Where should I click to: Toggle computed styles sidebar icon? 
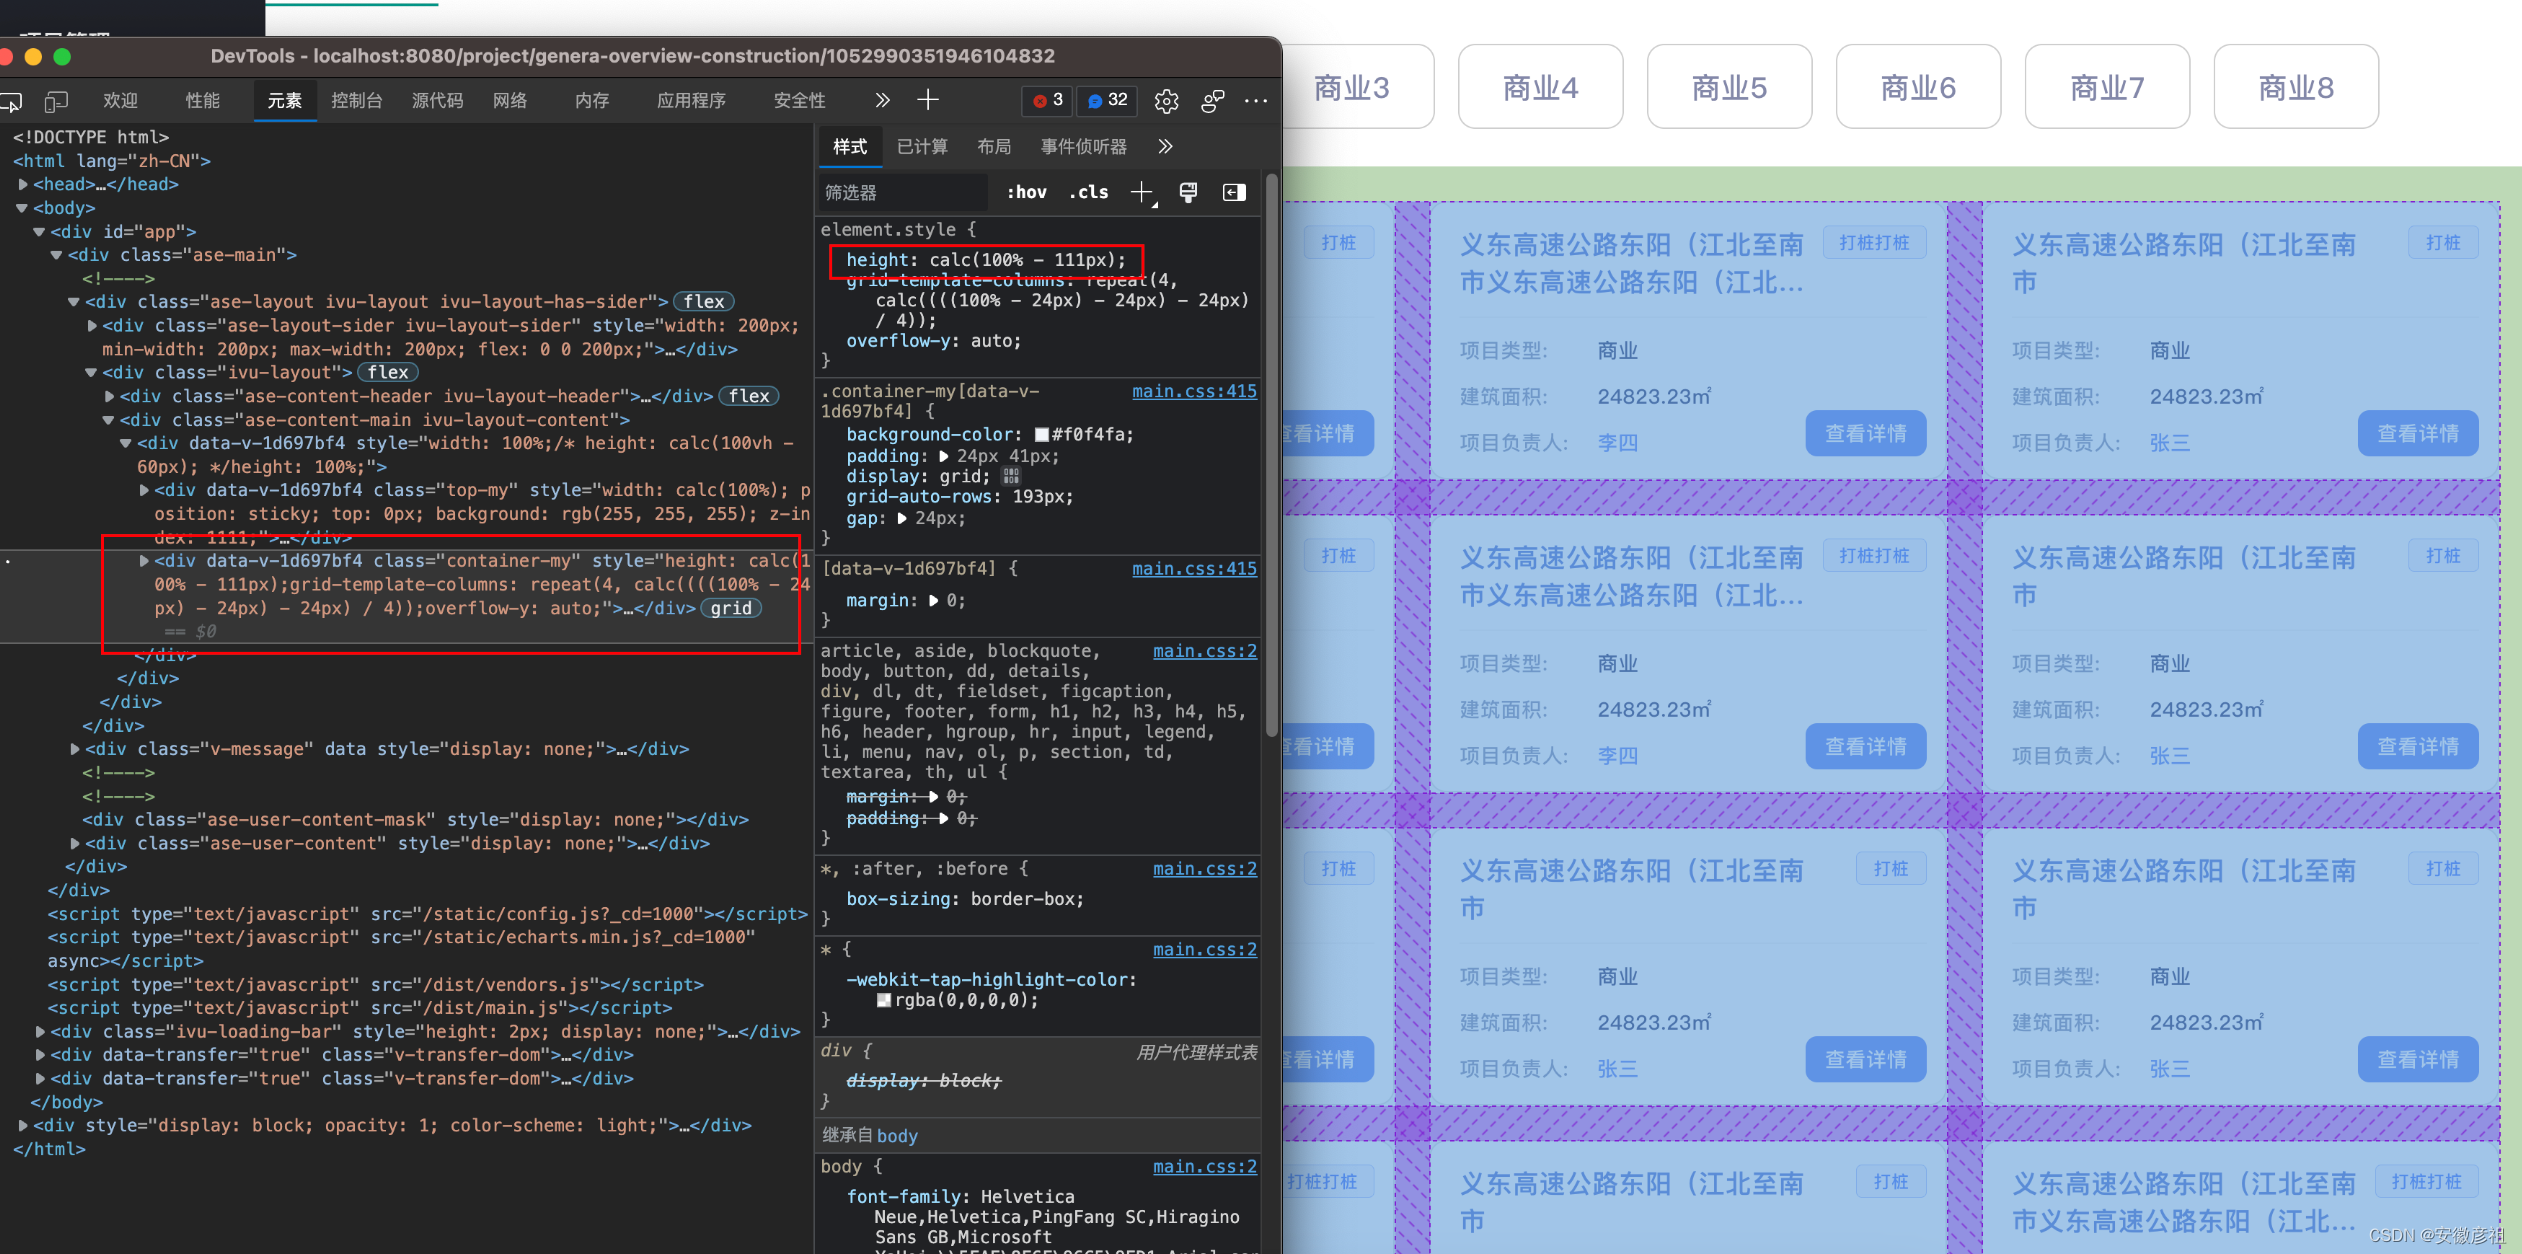tap(1234, 192)
